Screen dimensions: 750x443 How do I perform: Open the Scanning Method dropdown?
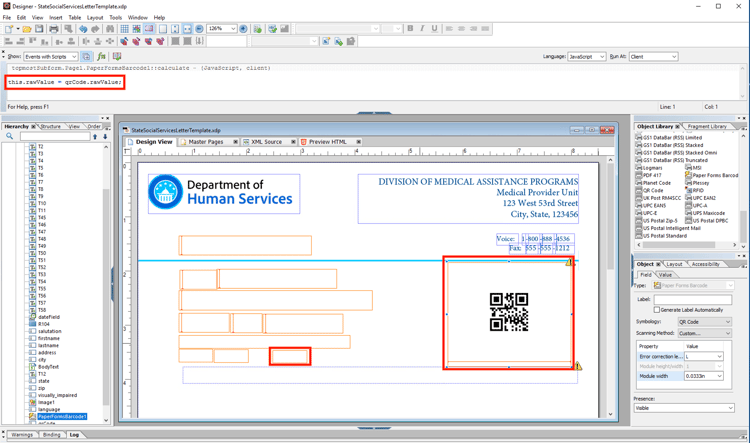coord(705,333)
